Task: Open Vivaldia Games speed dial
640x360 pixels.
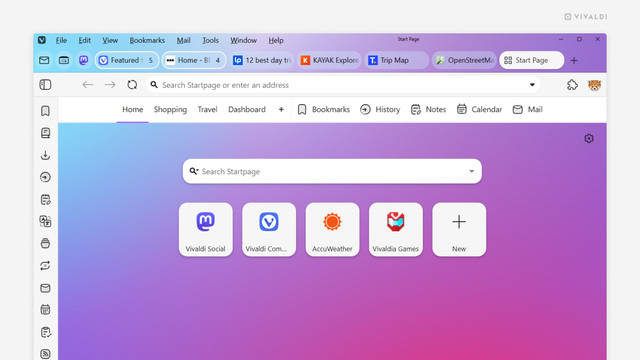Action: point(396,229)
